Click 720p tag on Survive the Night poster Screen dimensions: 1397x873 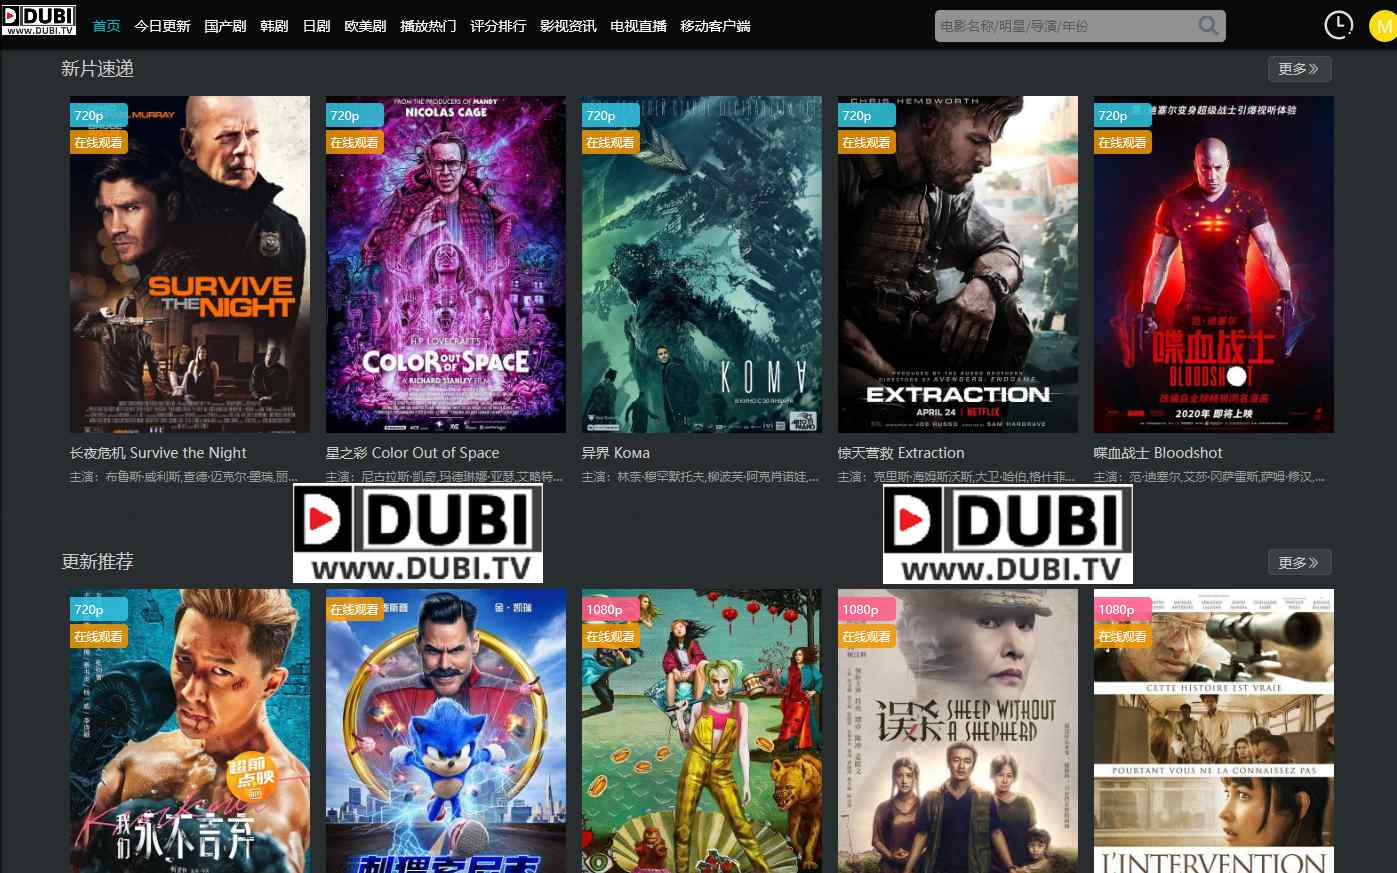tap(98, 116)
